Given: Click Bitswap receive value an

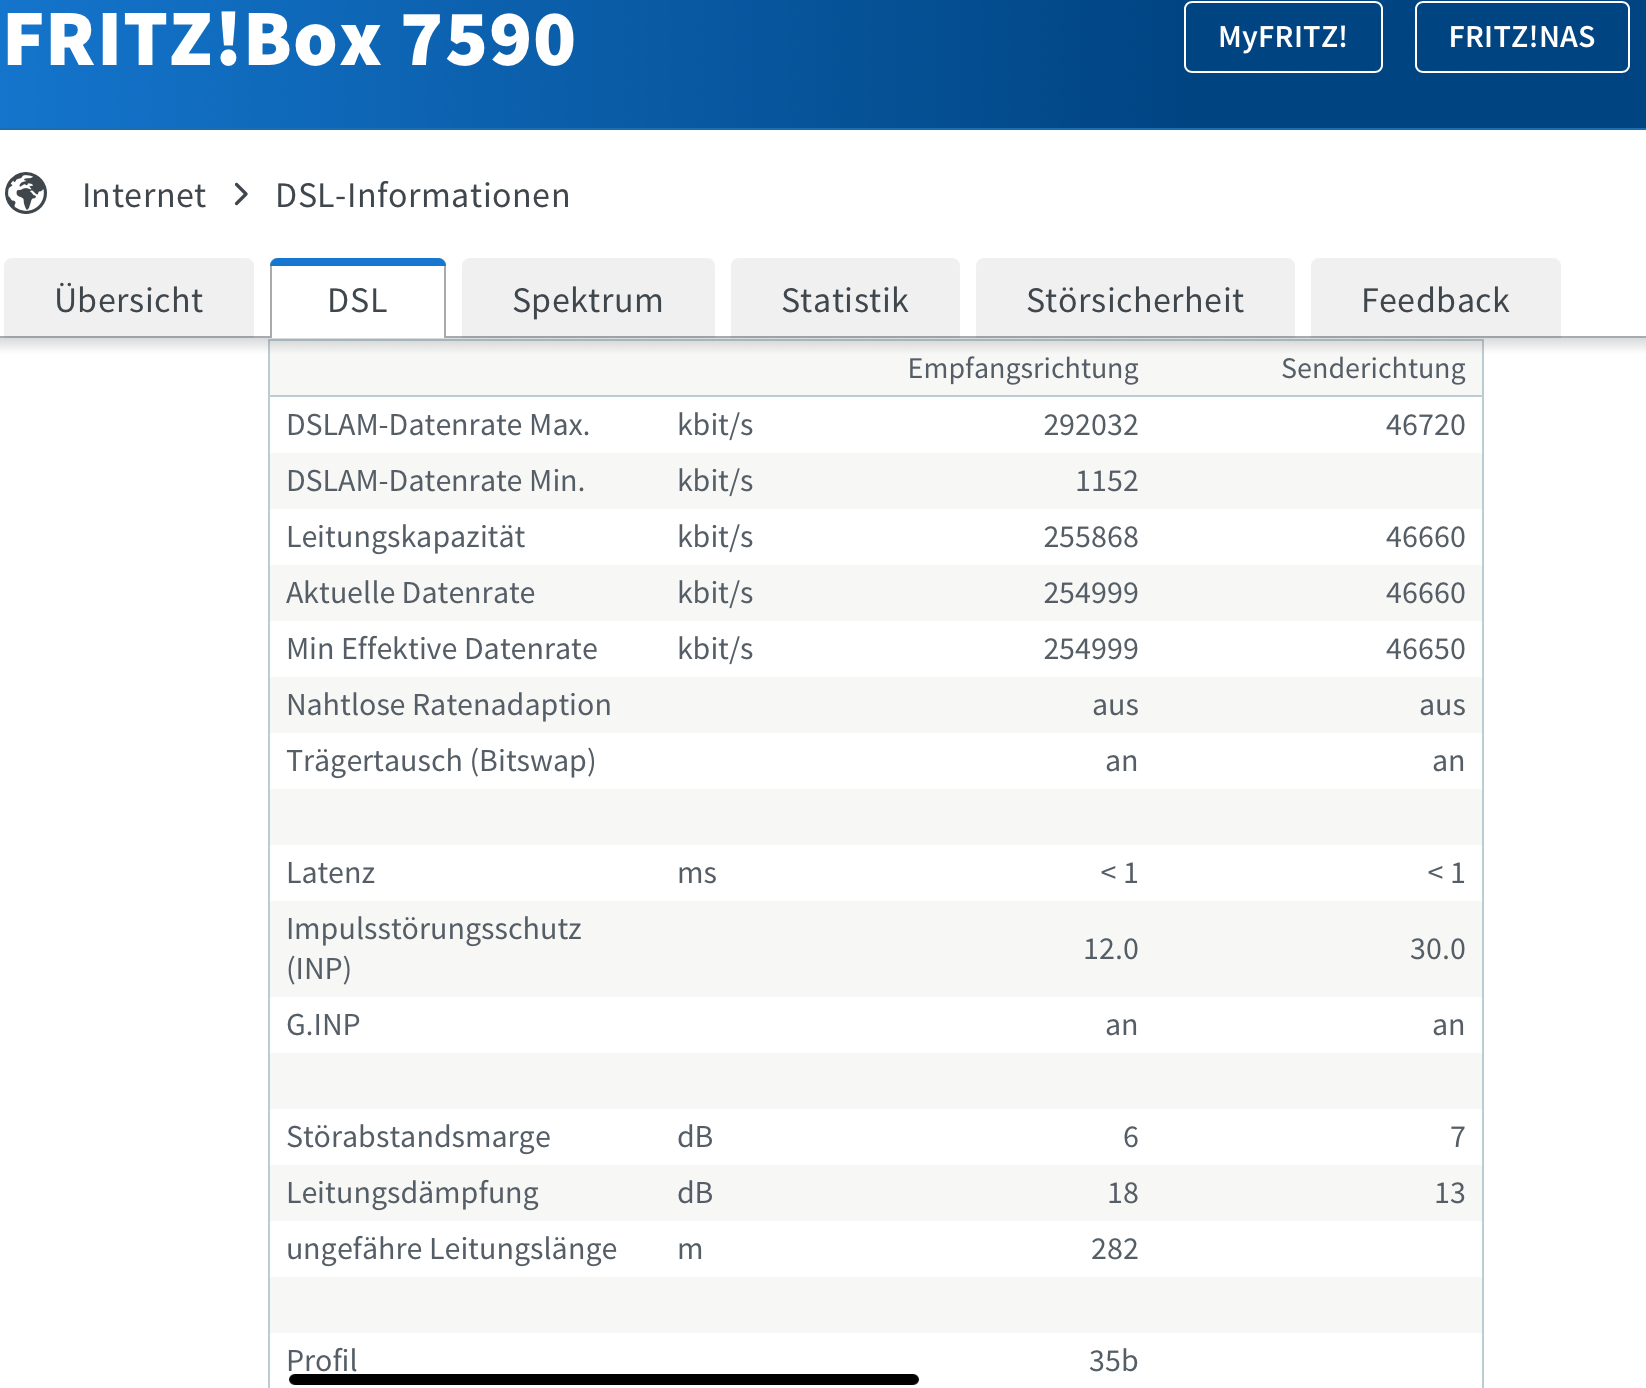Looking at the screenshot, I should [x=1121, y=762].
